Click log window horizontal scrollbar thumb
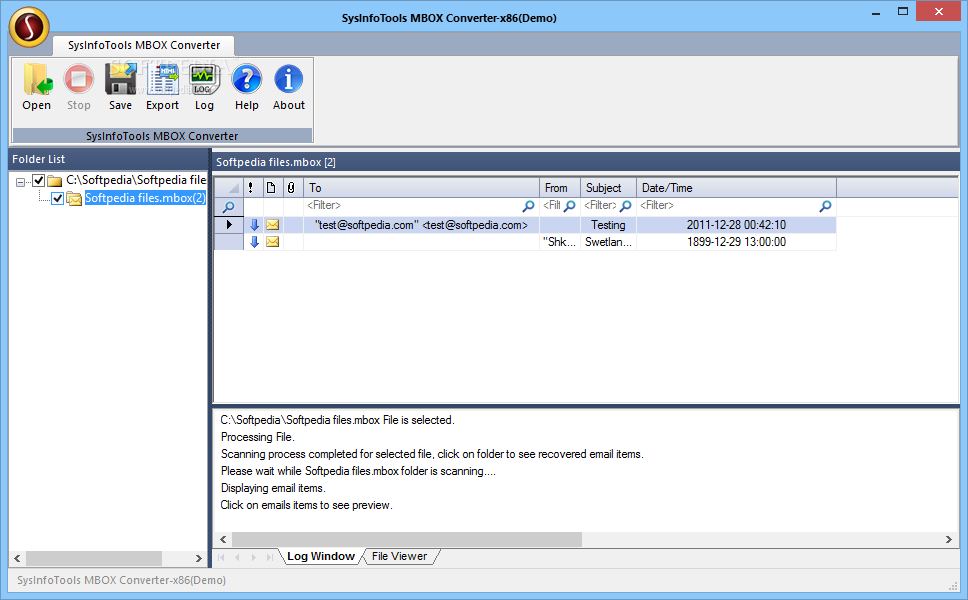This screenshot has width=968, height=600. click(x=407, y=540)
